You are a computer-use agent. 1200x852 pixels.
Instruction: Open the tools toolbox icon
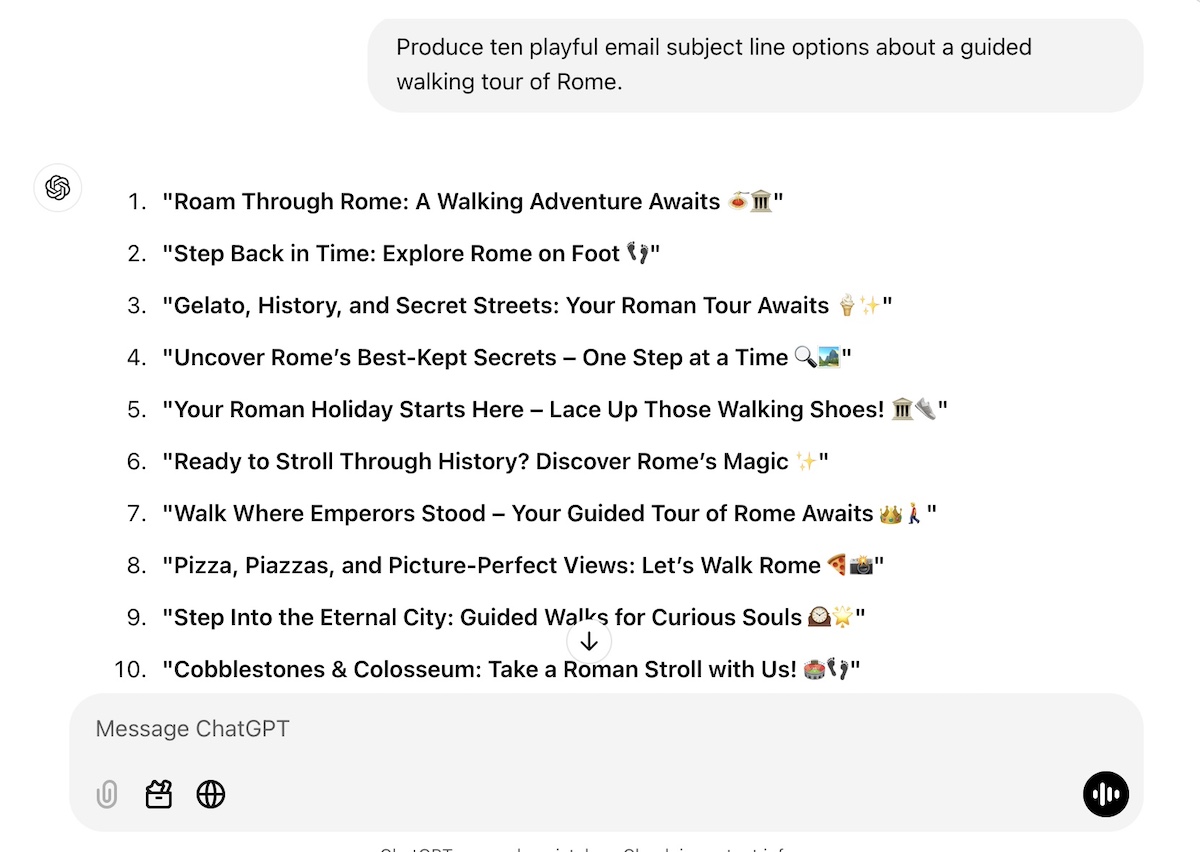(x=159, y=795)
